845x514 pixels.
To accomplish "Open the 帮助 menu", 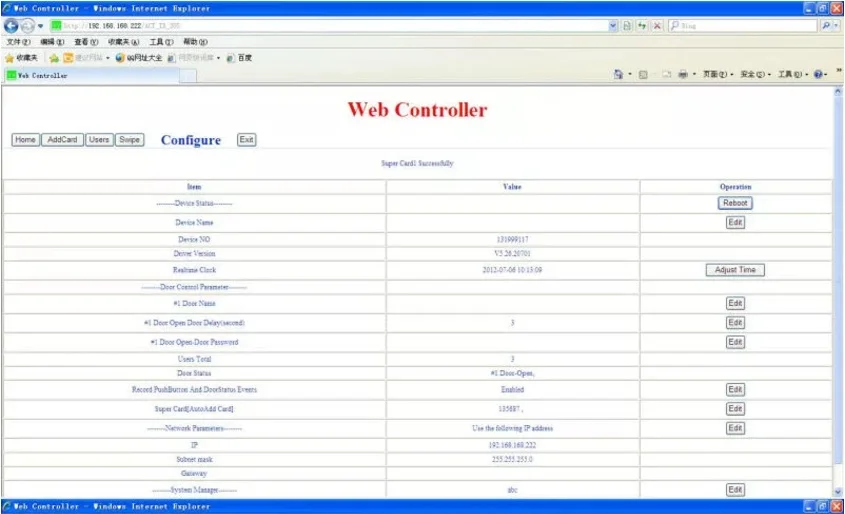I will click(195, 41).
